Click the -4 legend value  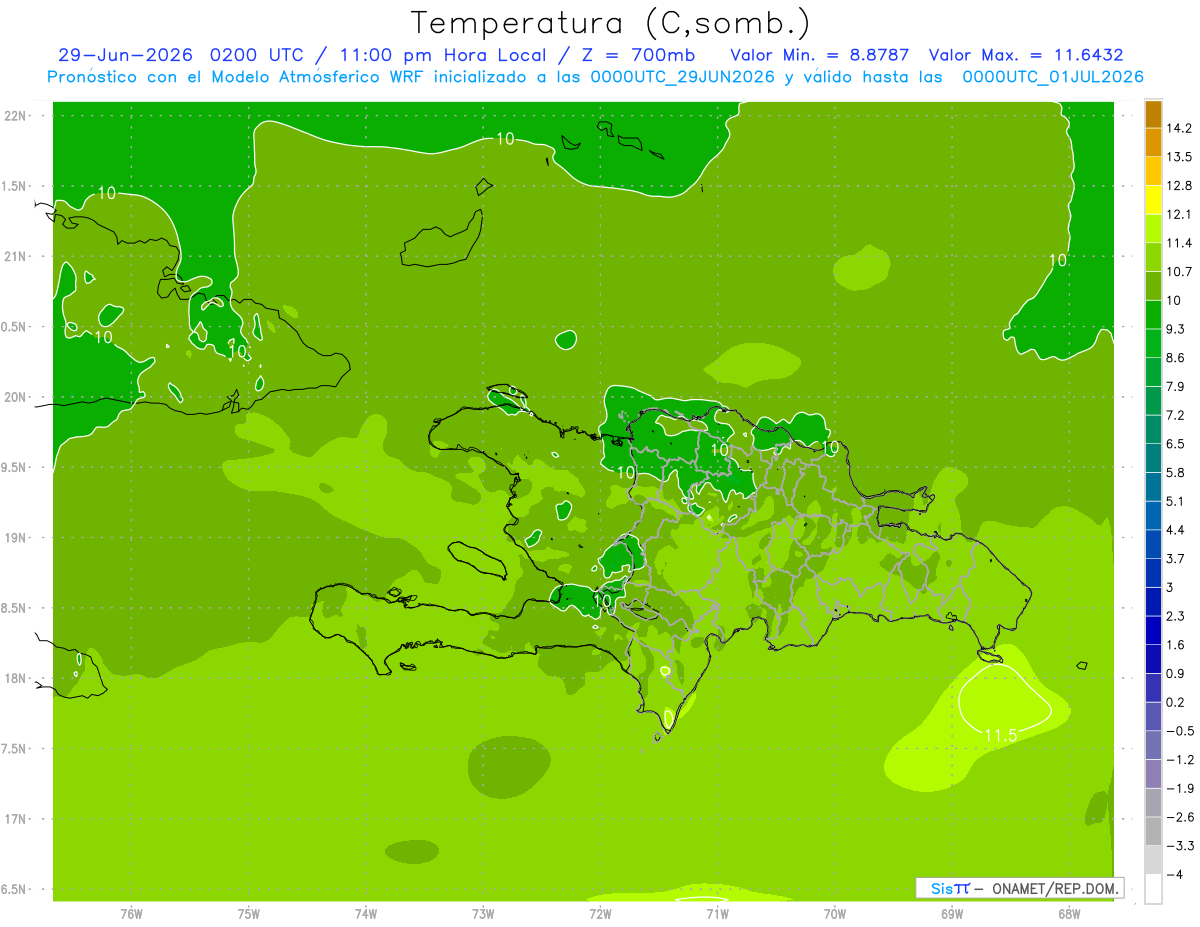1175,875
